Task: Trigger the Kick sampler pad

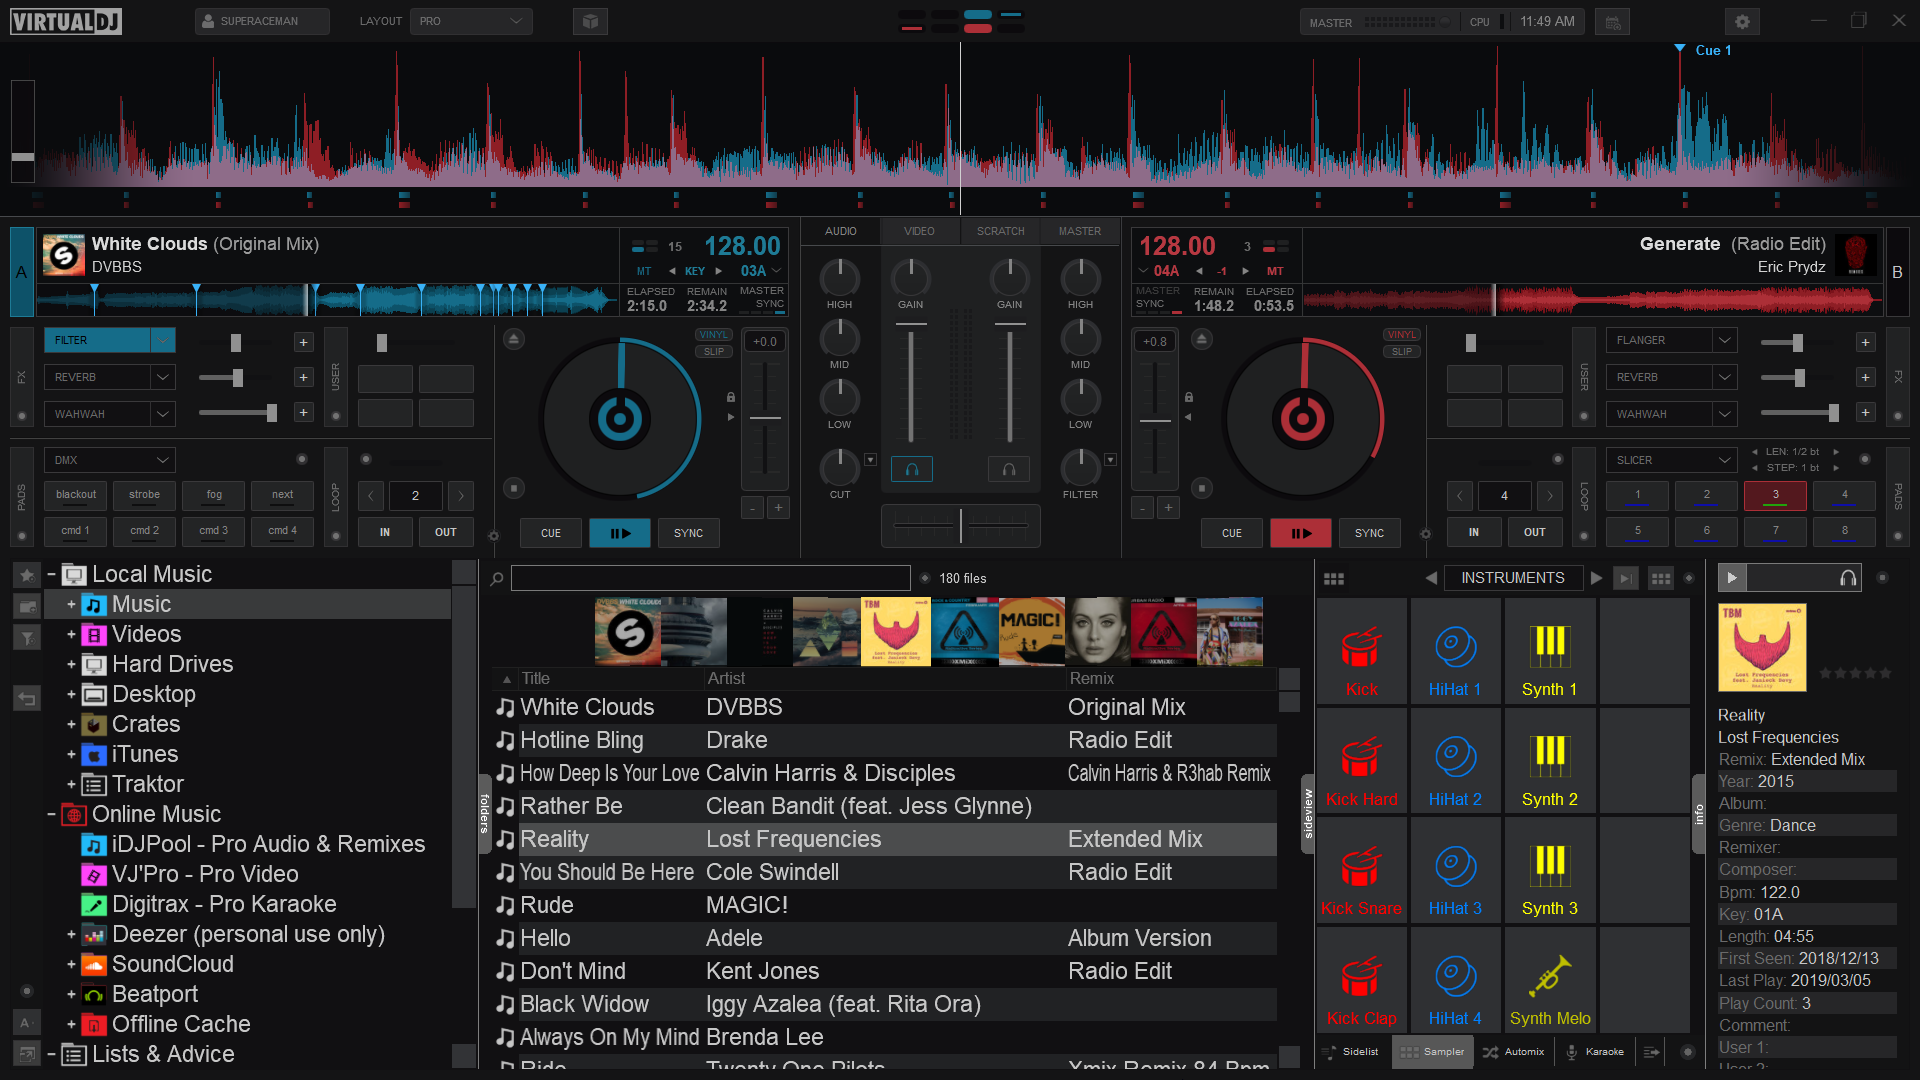Action: tap(1361, 653)
